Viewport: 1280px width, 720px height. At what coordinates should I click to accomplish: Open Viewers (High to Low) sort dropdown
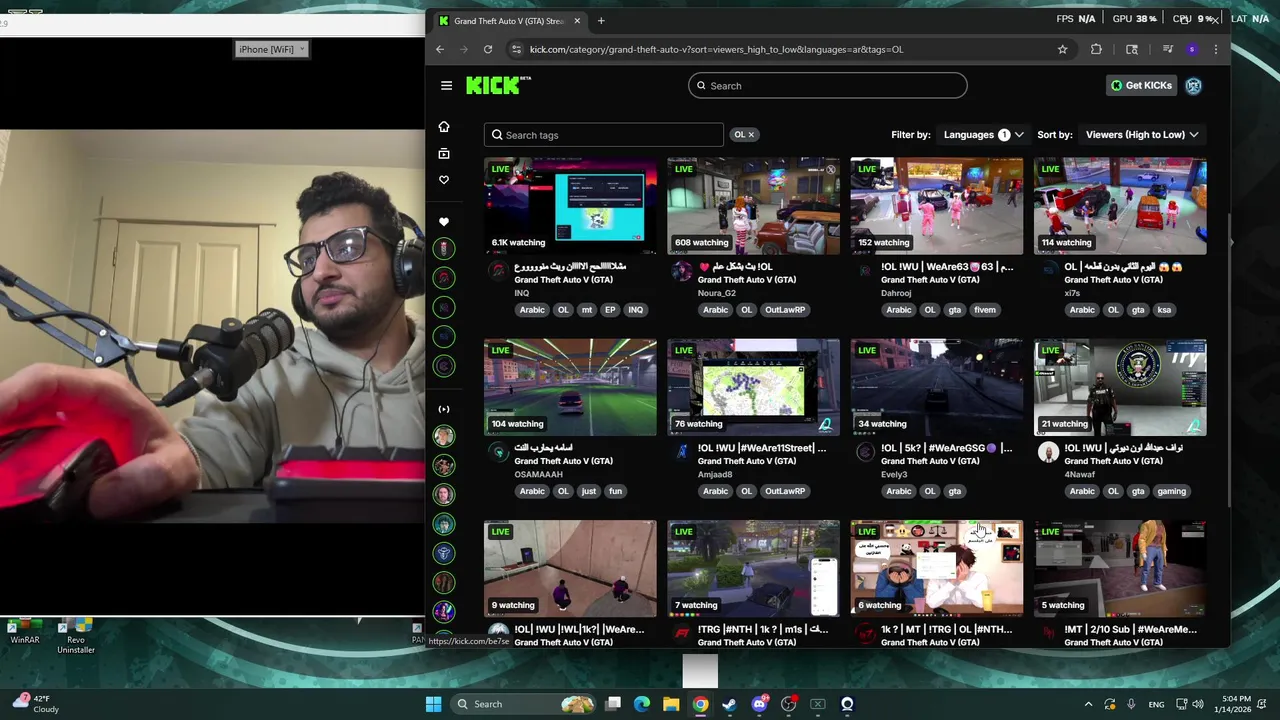pos(1142,135)
